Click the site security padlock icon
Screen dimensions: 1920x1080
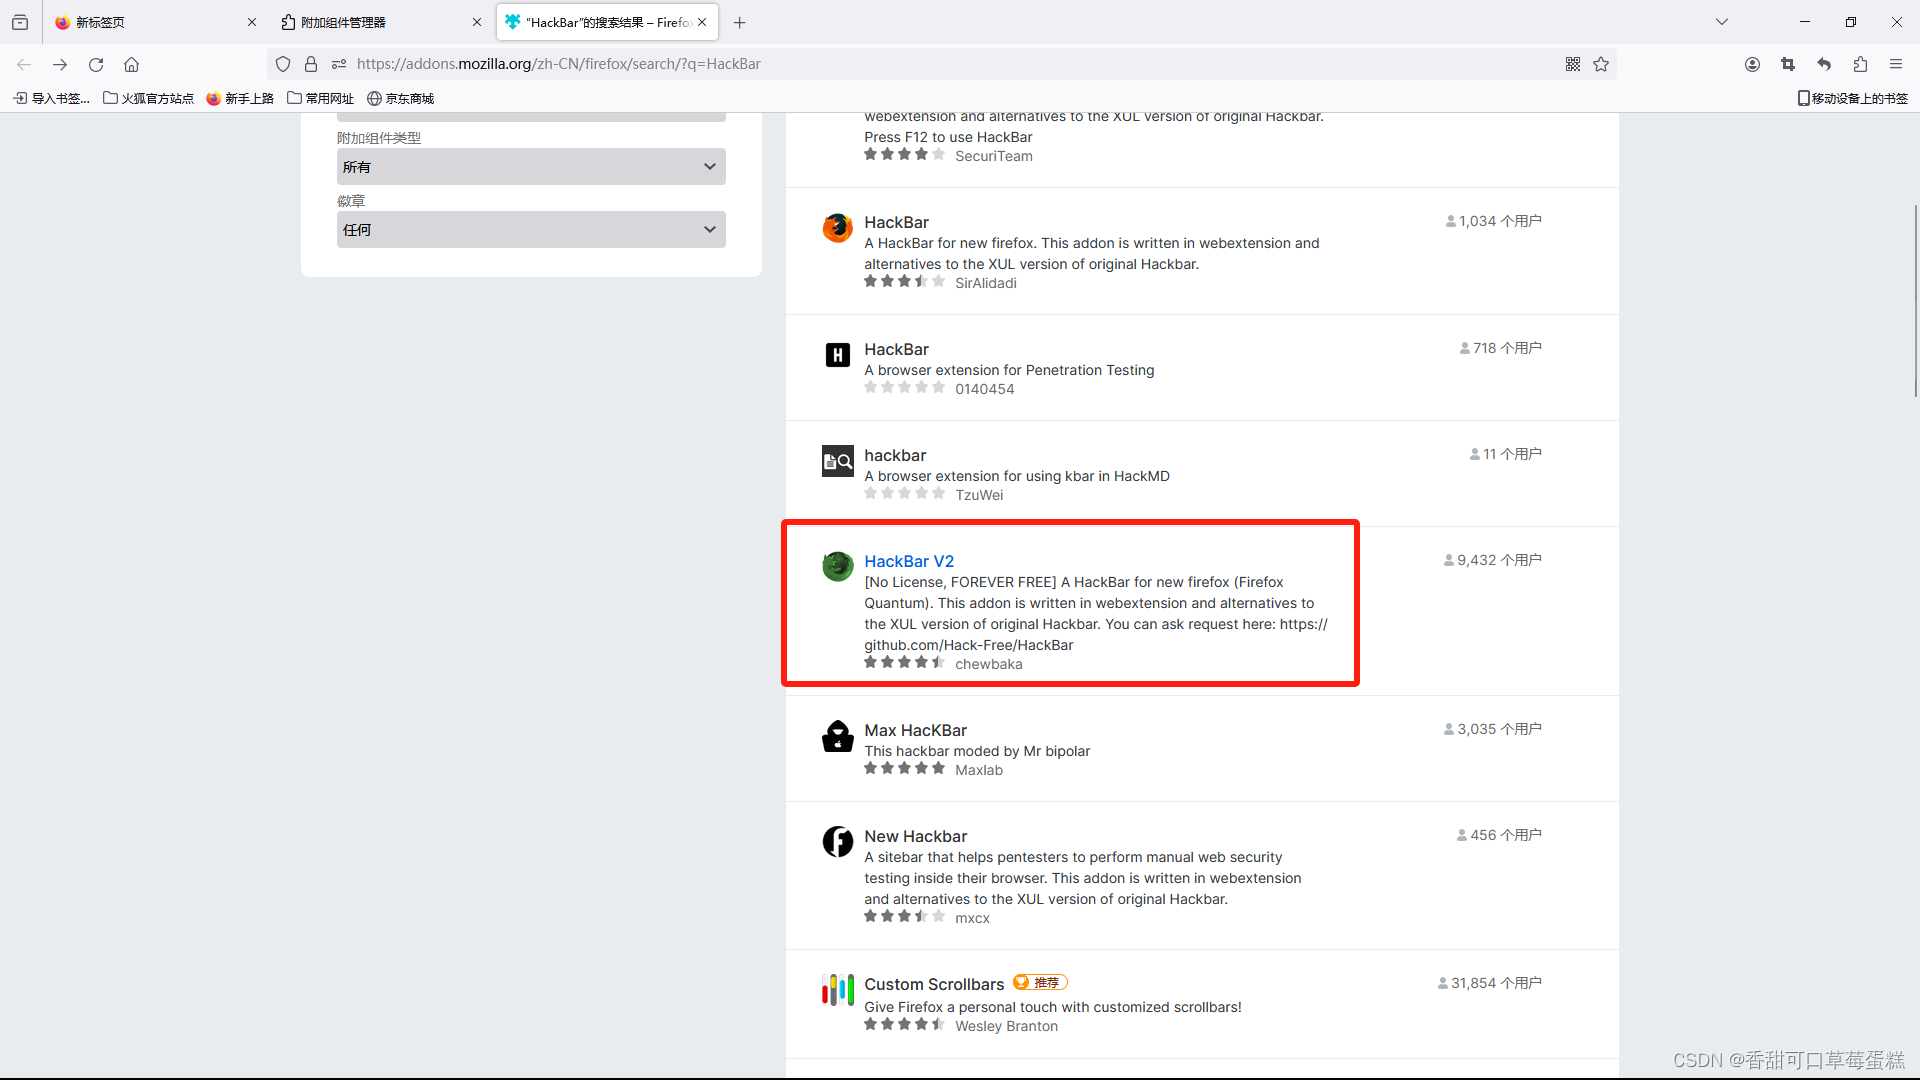311,64
